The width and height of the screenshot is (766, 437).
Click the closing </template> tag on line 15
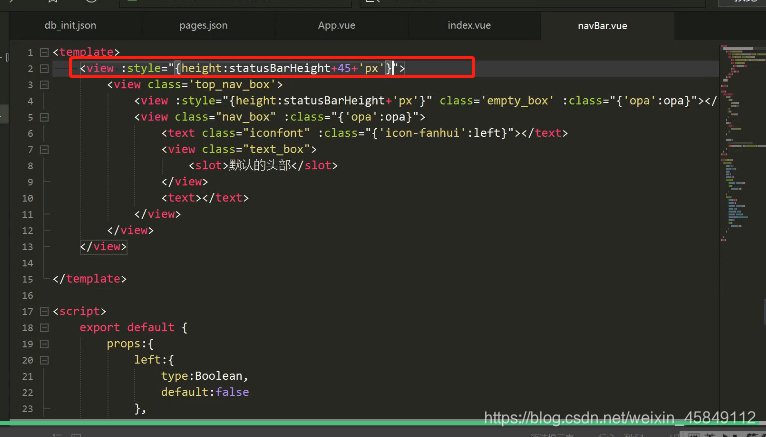(89, 279)
